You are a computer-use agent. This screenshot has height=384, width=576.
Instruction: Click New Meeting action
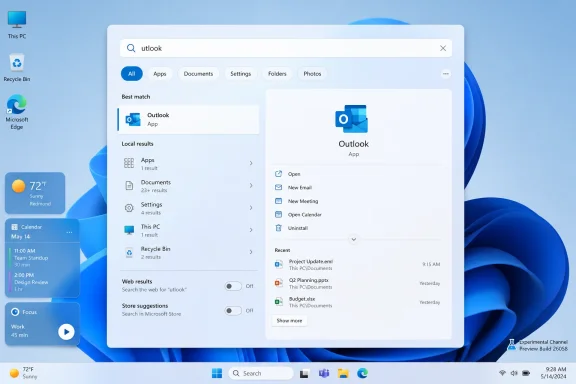pyautogui.click(x=303, y=201)
